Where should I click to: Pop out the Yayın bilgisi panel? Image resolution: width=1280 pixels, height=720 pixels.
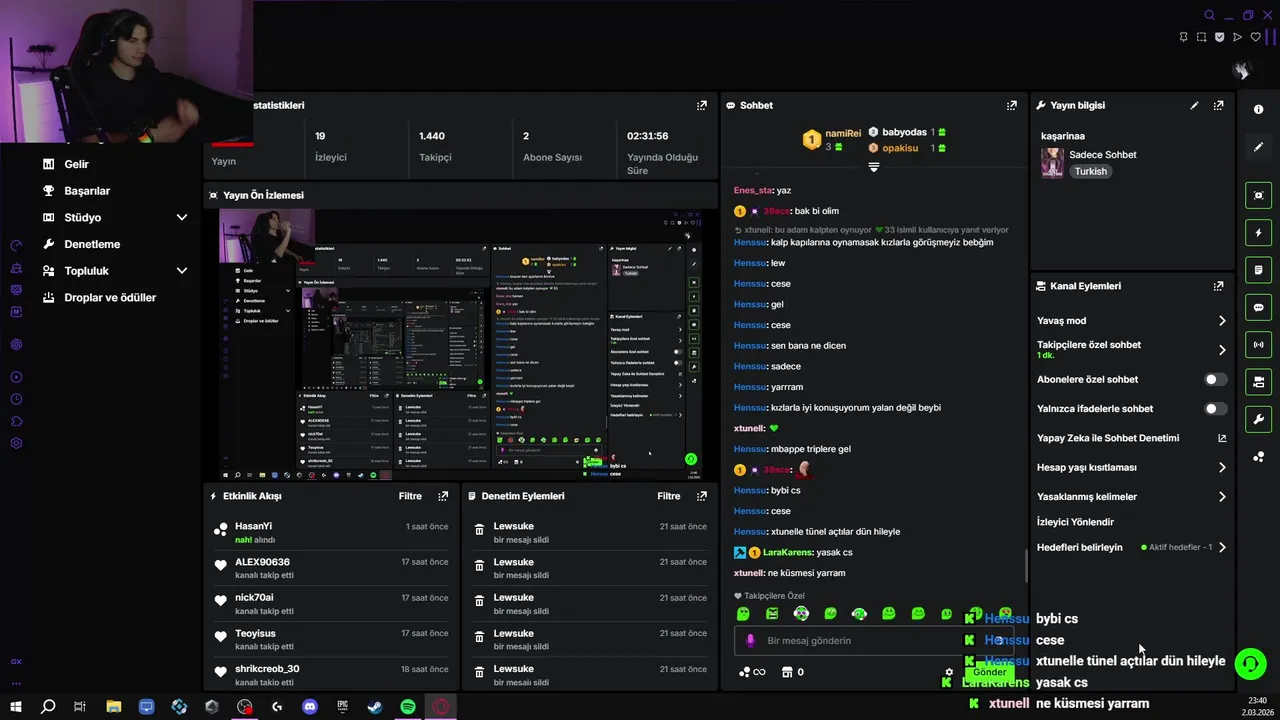click(x=1218, y=105)
